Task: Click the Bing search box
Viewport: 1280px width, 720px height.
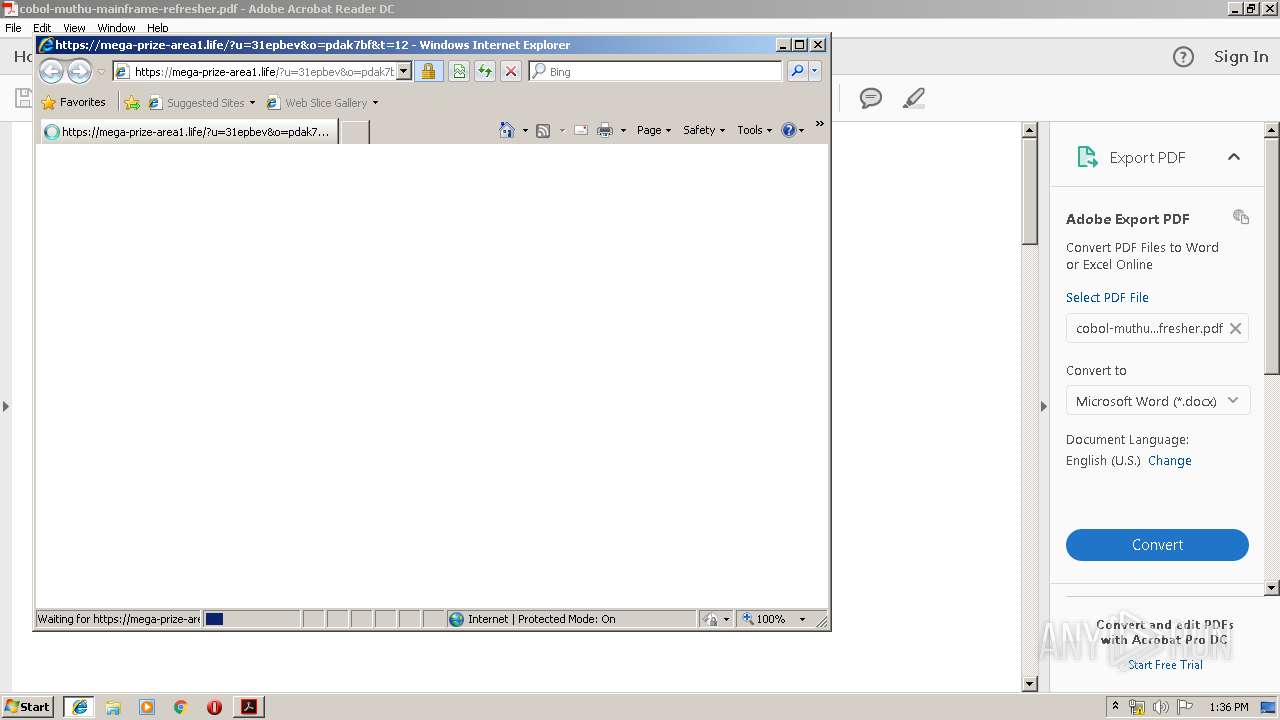Action: click(656, 72)
